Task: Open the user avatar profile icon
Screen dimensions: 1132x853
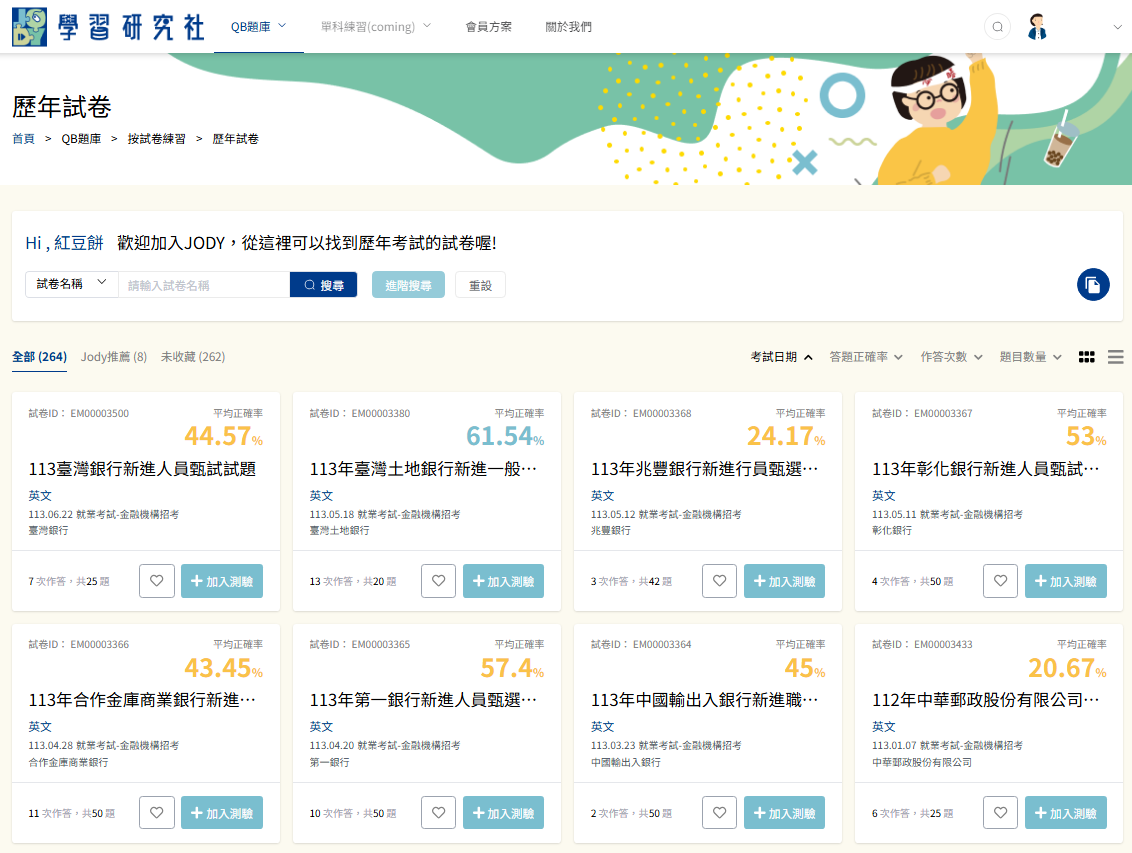Action: (x=1037, y=27)
